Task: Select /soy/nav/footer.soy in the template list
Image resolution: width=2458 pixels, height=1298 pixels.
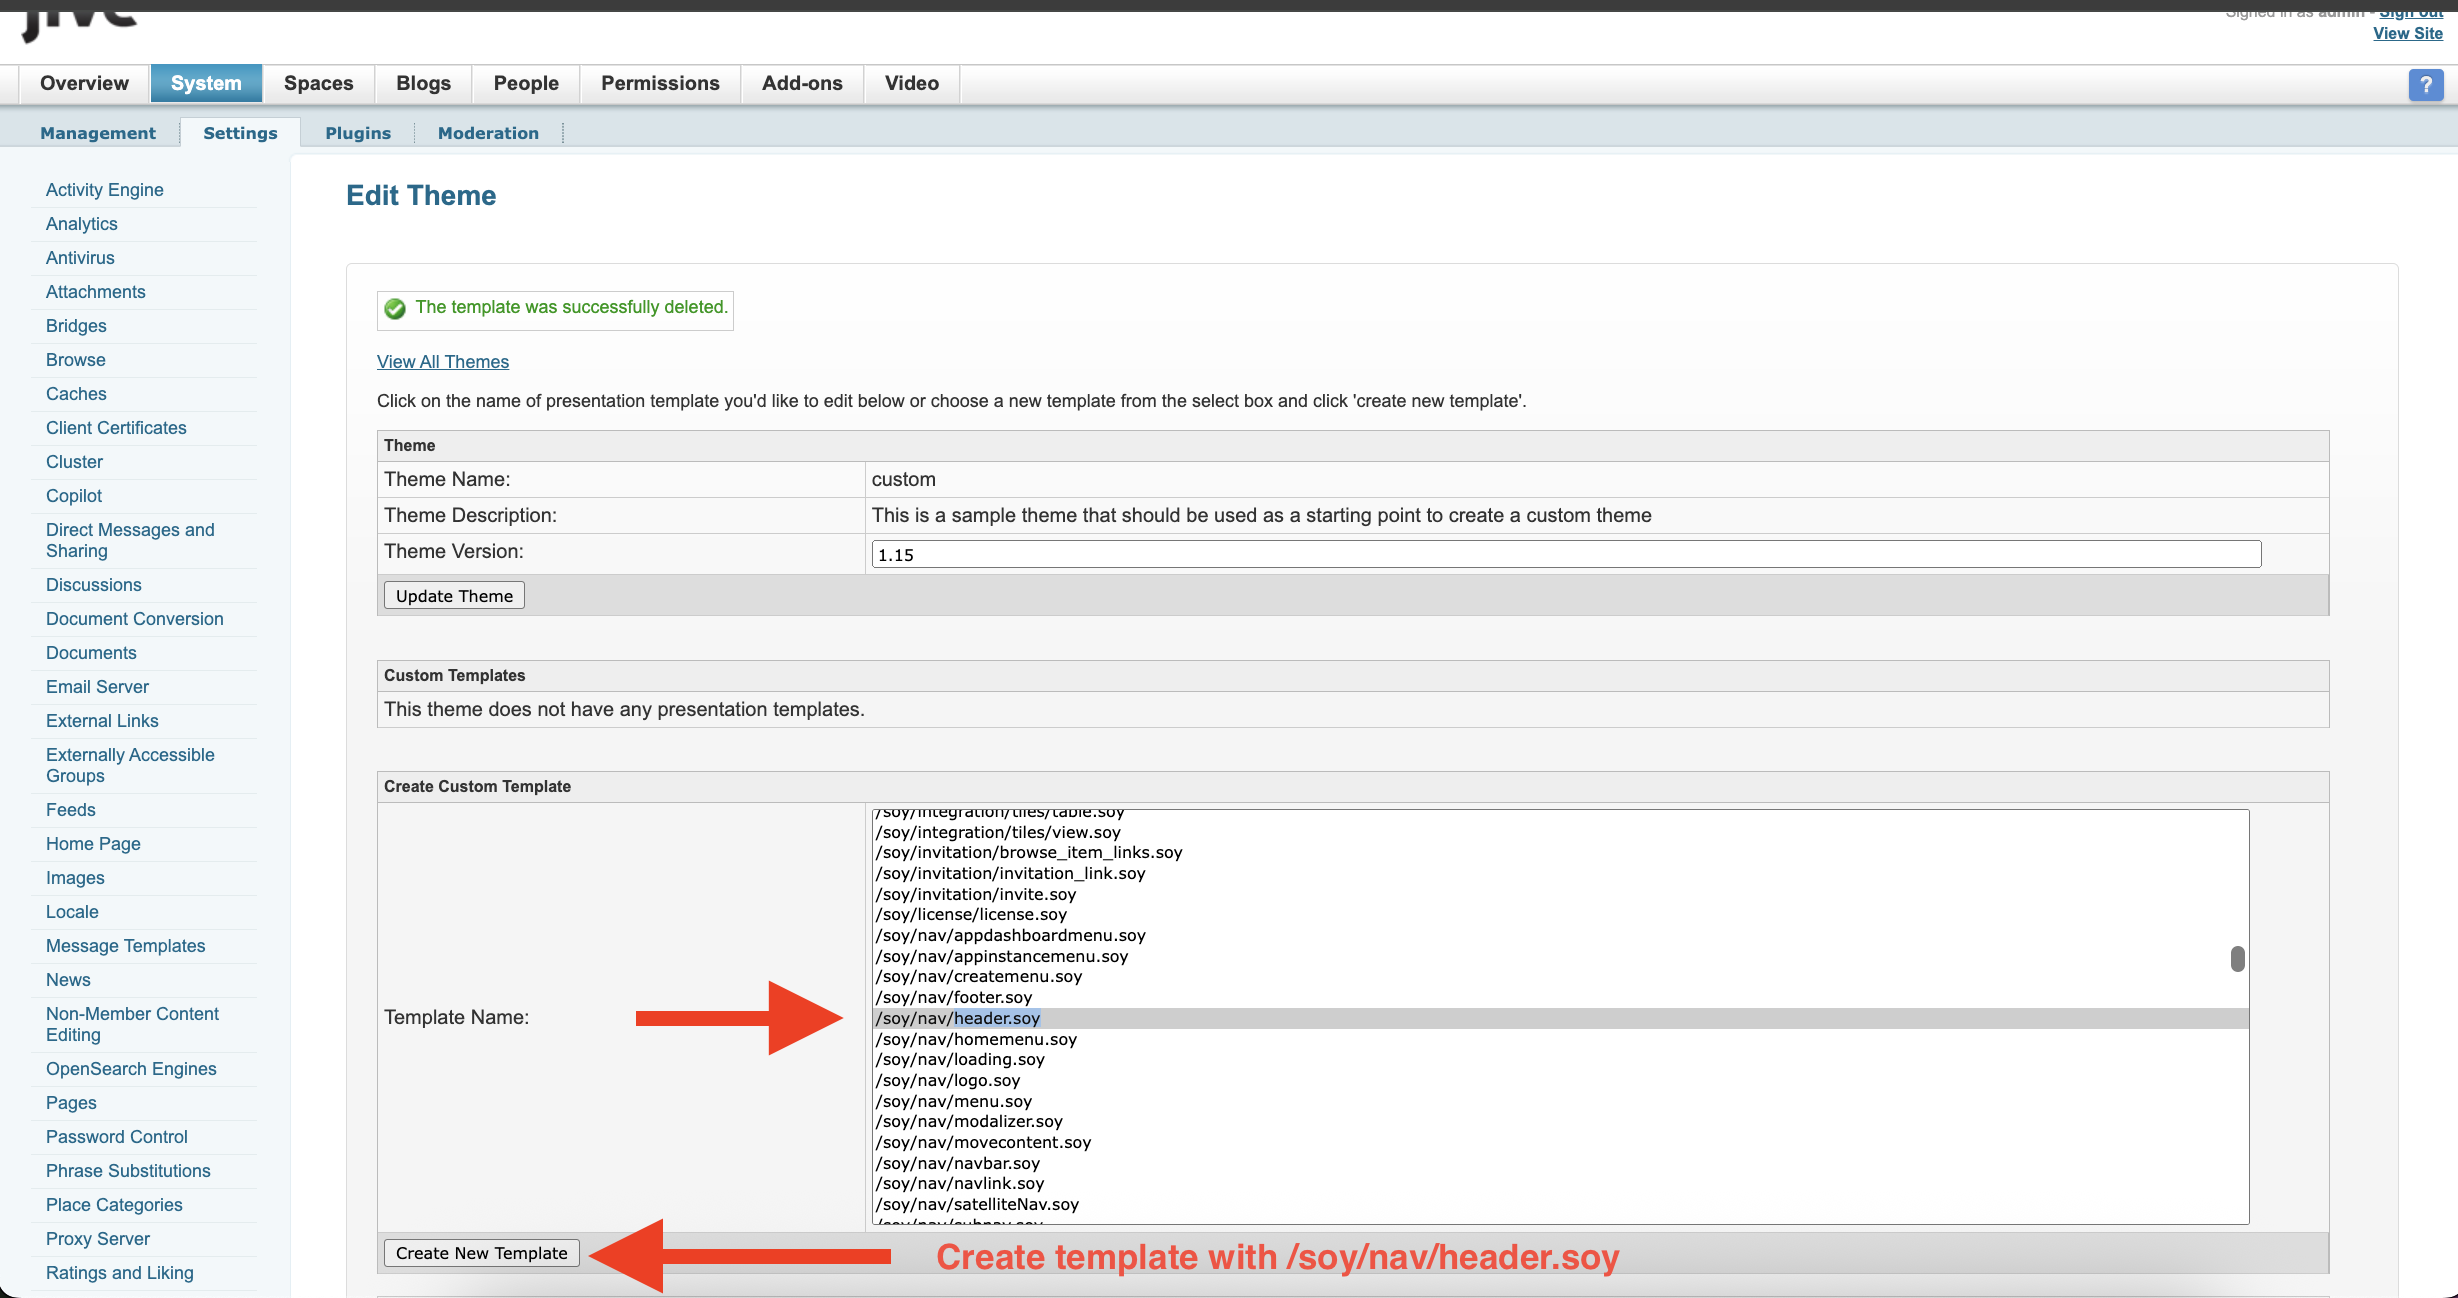Action: click(x=954, y=997)
